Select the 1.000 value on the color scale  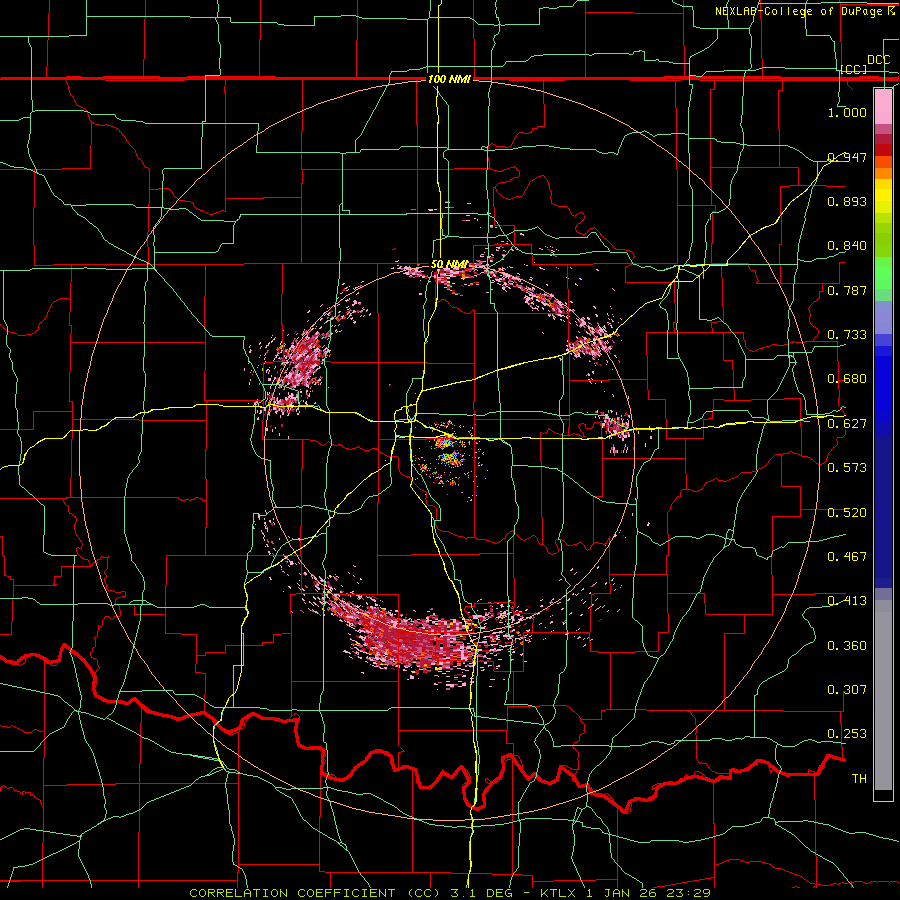[x=847, y=112]
